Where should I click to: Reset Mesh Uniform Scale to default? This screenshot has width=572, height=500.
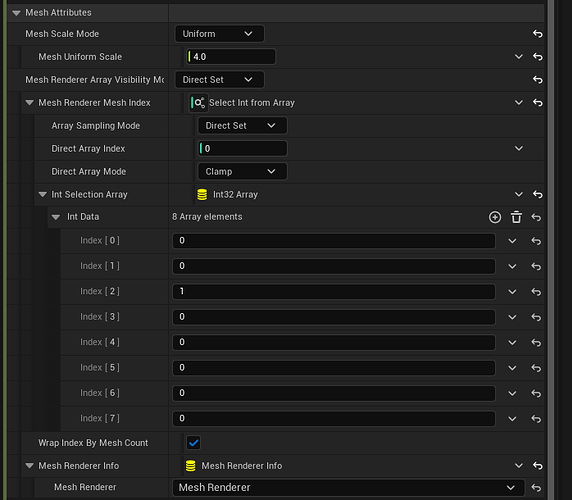click(538, 57)
